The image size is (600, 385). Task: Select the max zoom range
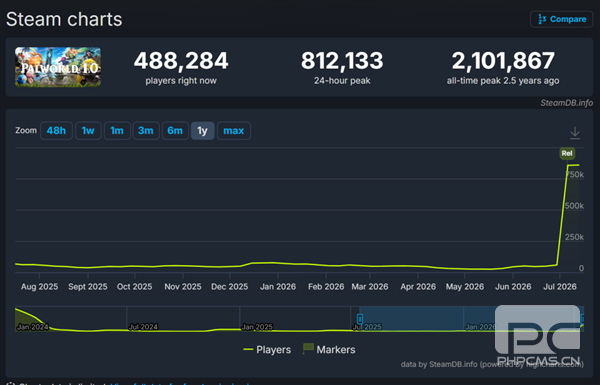(x=234, y=131)
